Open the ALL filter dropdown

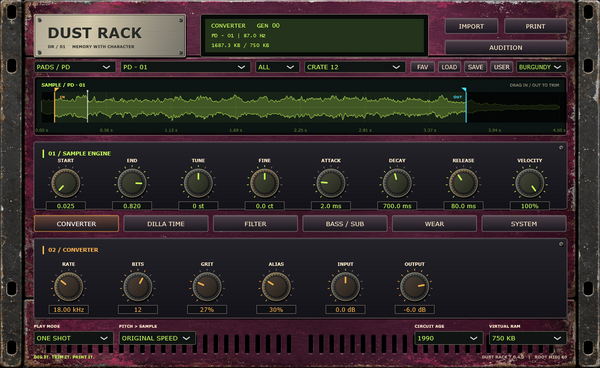pos(277,67)
